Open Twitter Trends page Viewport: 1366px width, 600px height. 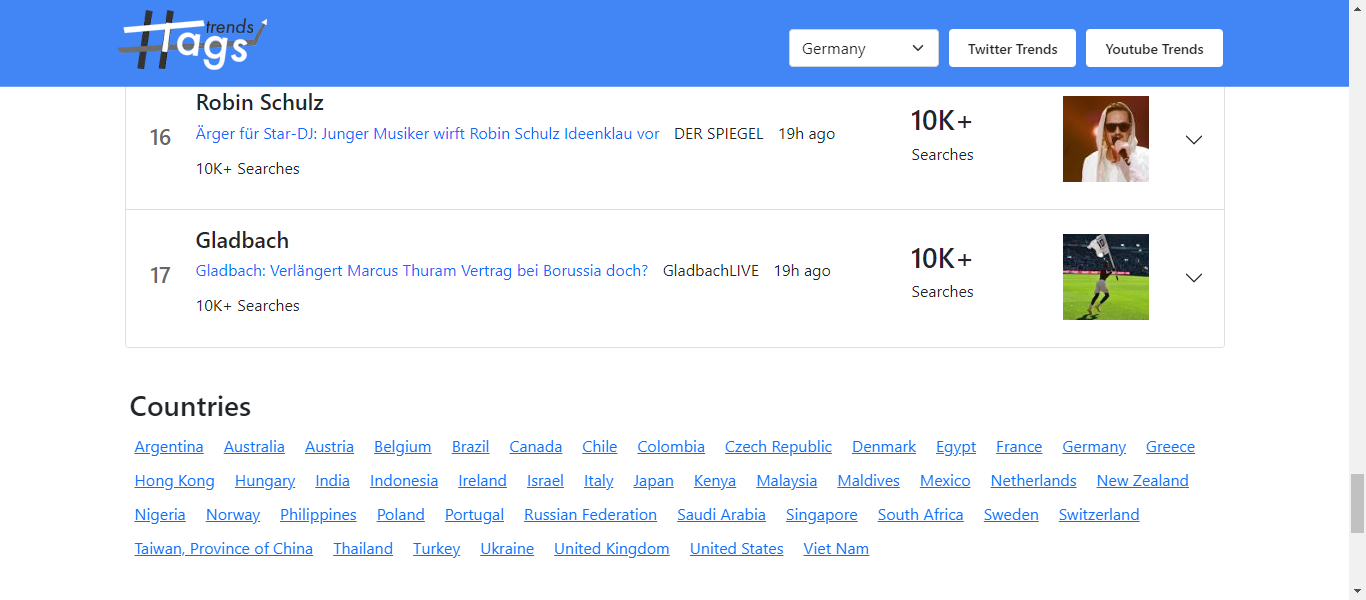1012,48
